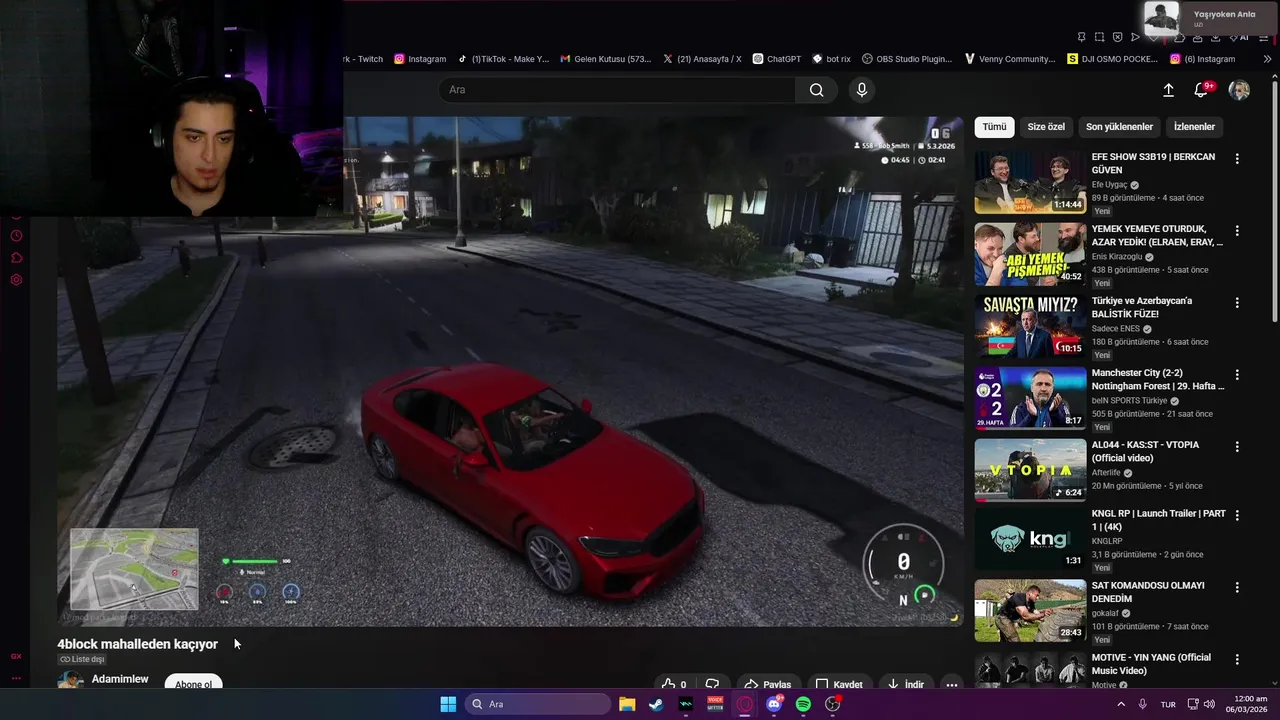Expand the bookmarks bar overflow chevron

1267,59
